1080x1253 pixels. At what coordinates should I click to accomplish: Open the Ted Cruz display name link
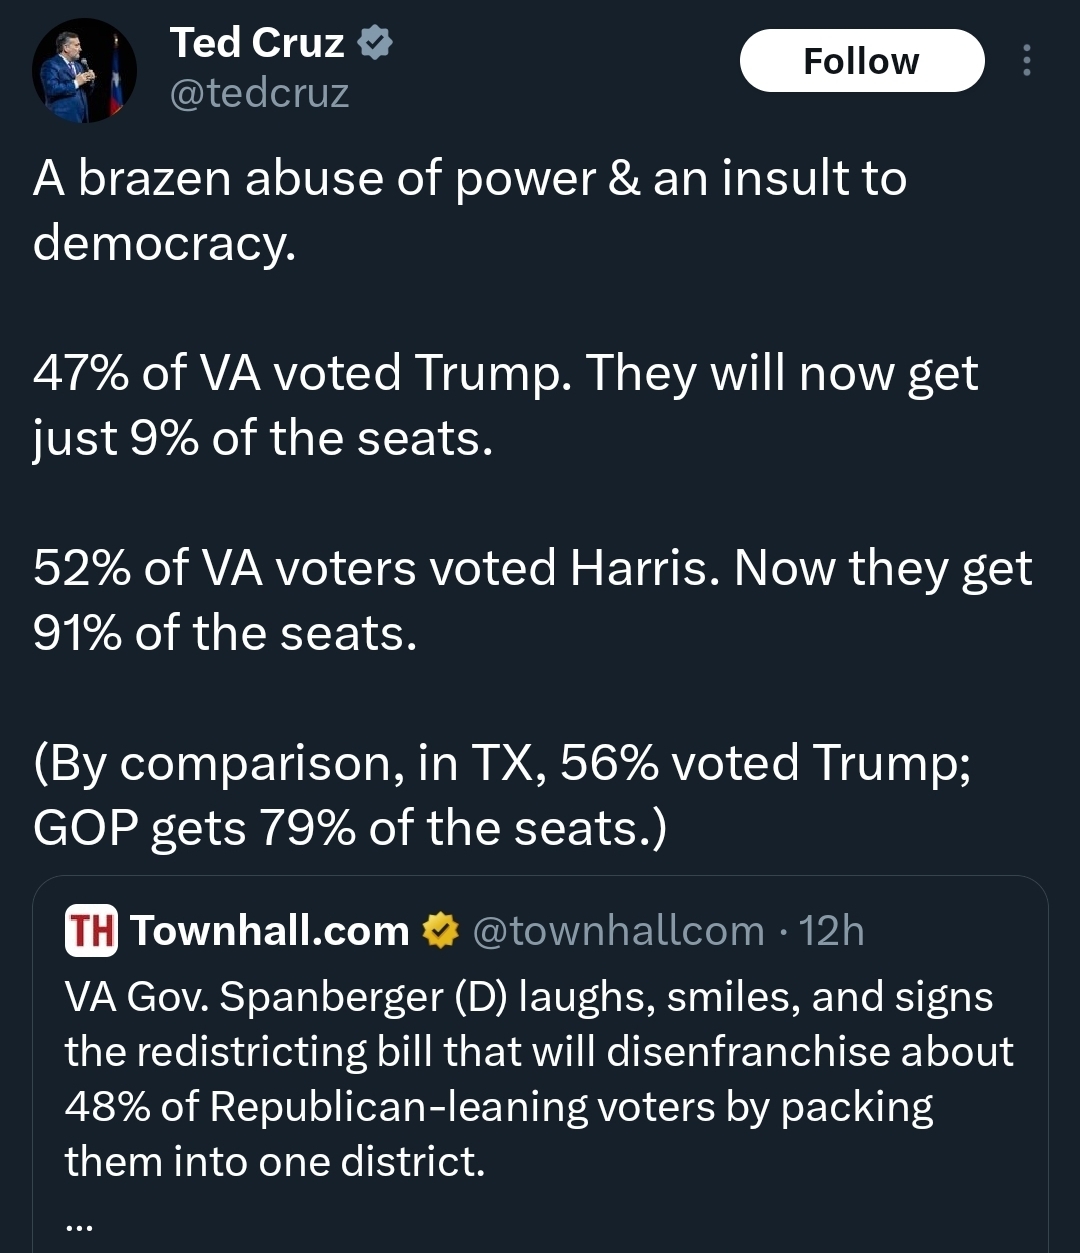pyautogui.click(x=257, y=43)
